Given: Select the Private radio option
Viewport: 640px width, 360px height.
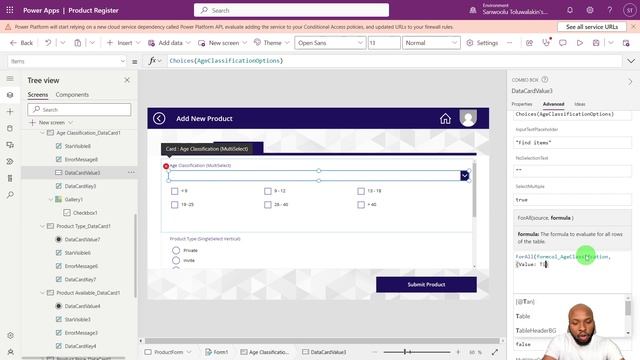Looking at the screenshot, I should 176,250.
